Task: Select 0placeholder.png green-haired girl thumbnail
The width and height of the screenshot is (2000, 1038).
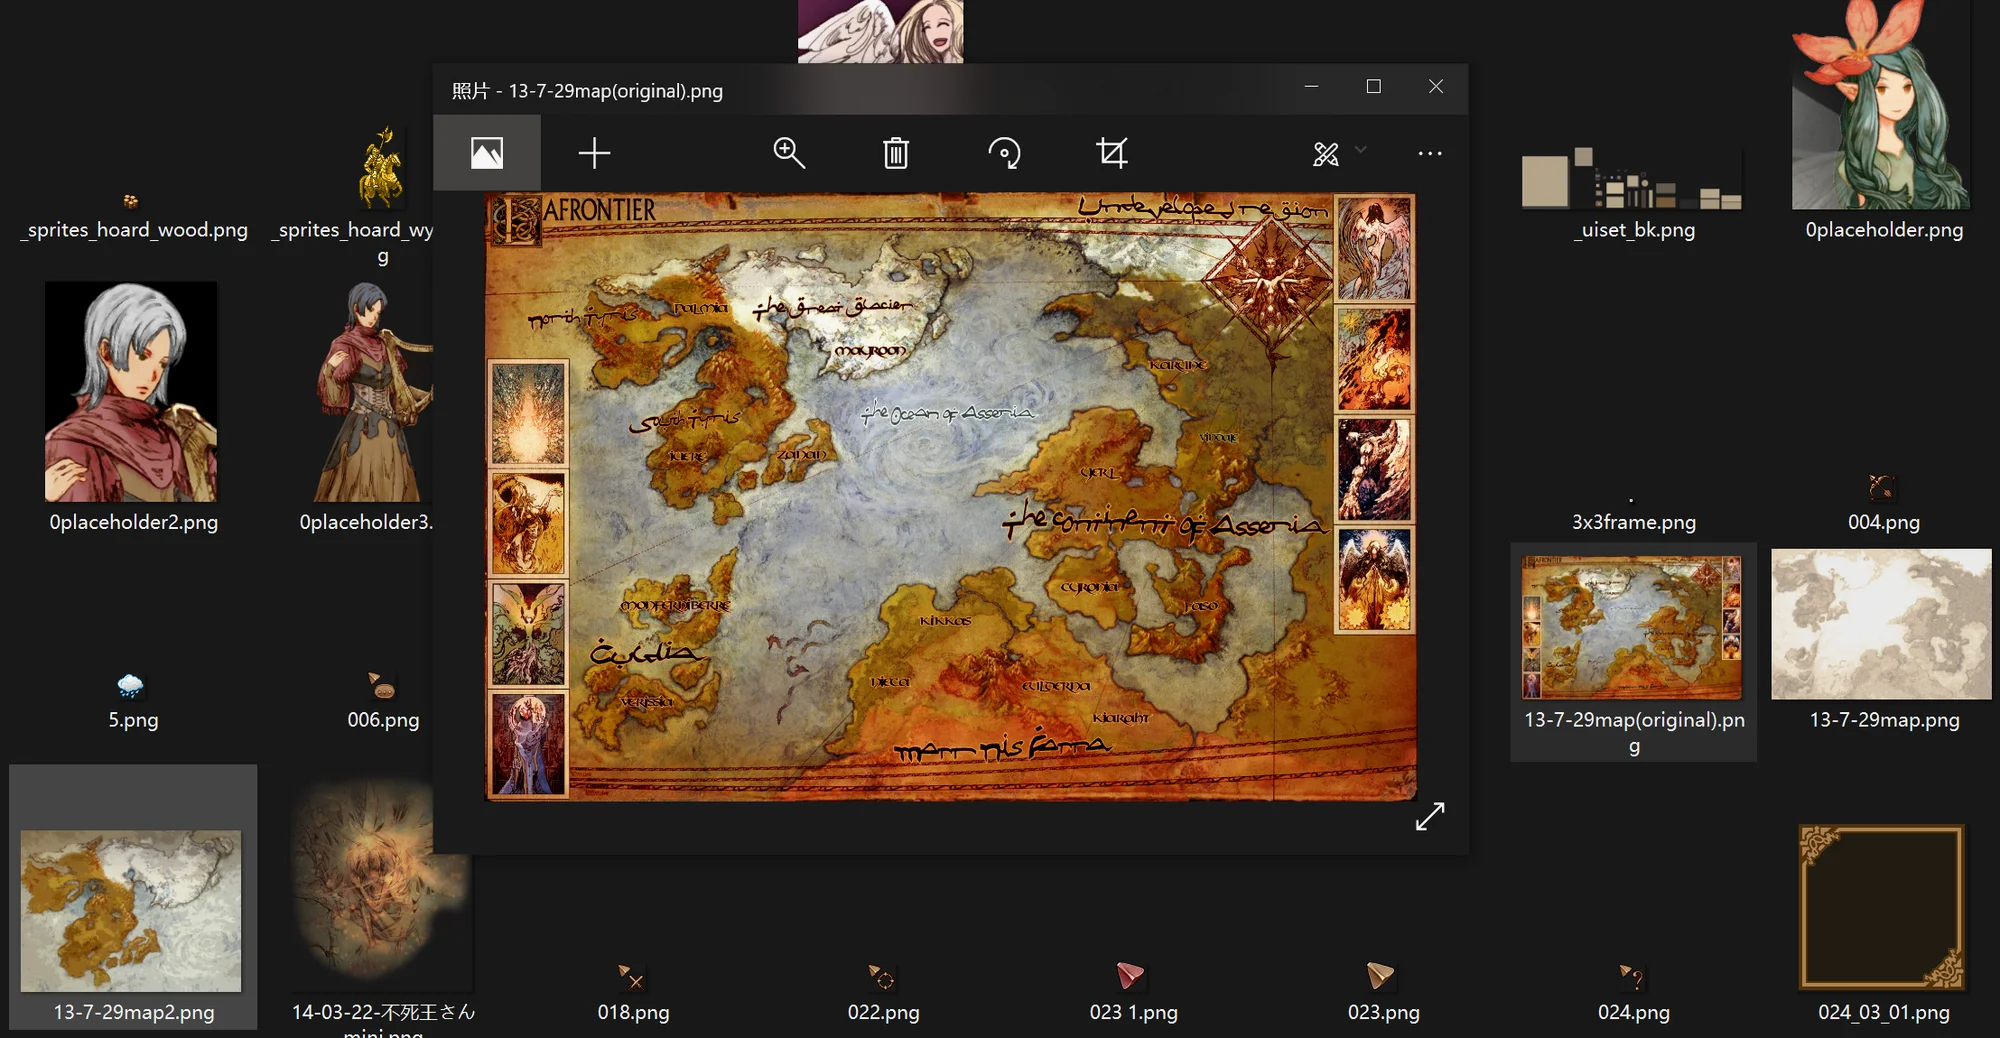Action: [x=1881, y=105]
